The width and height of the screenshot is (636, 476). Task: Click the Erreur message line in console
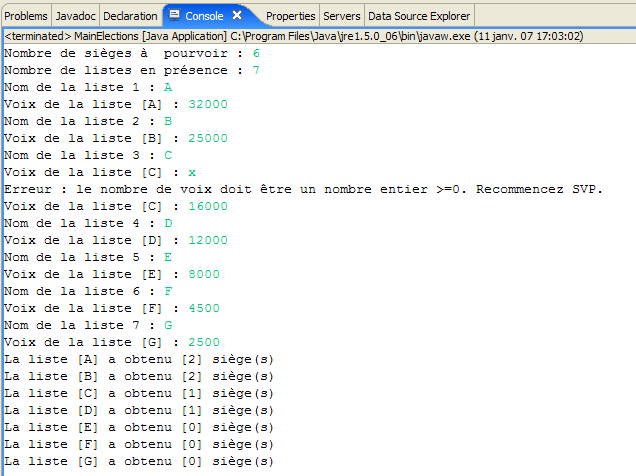pos(303,189)
